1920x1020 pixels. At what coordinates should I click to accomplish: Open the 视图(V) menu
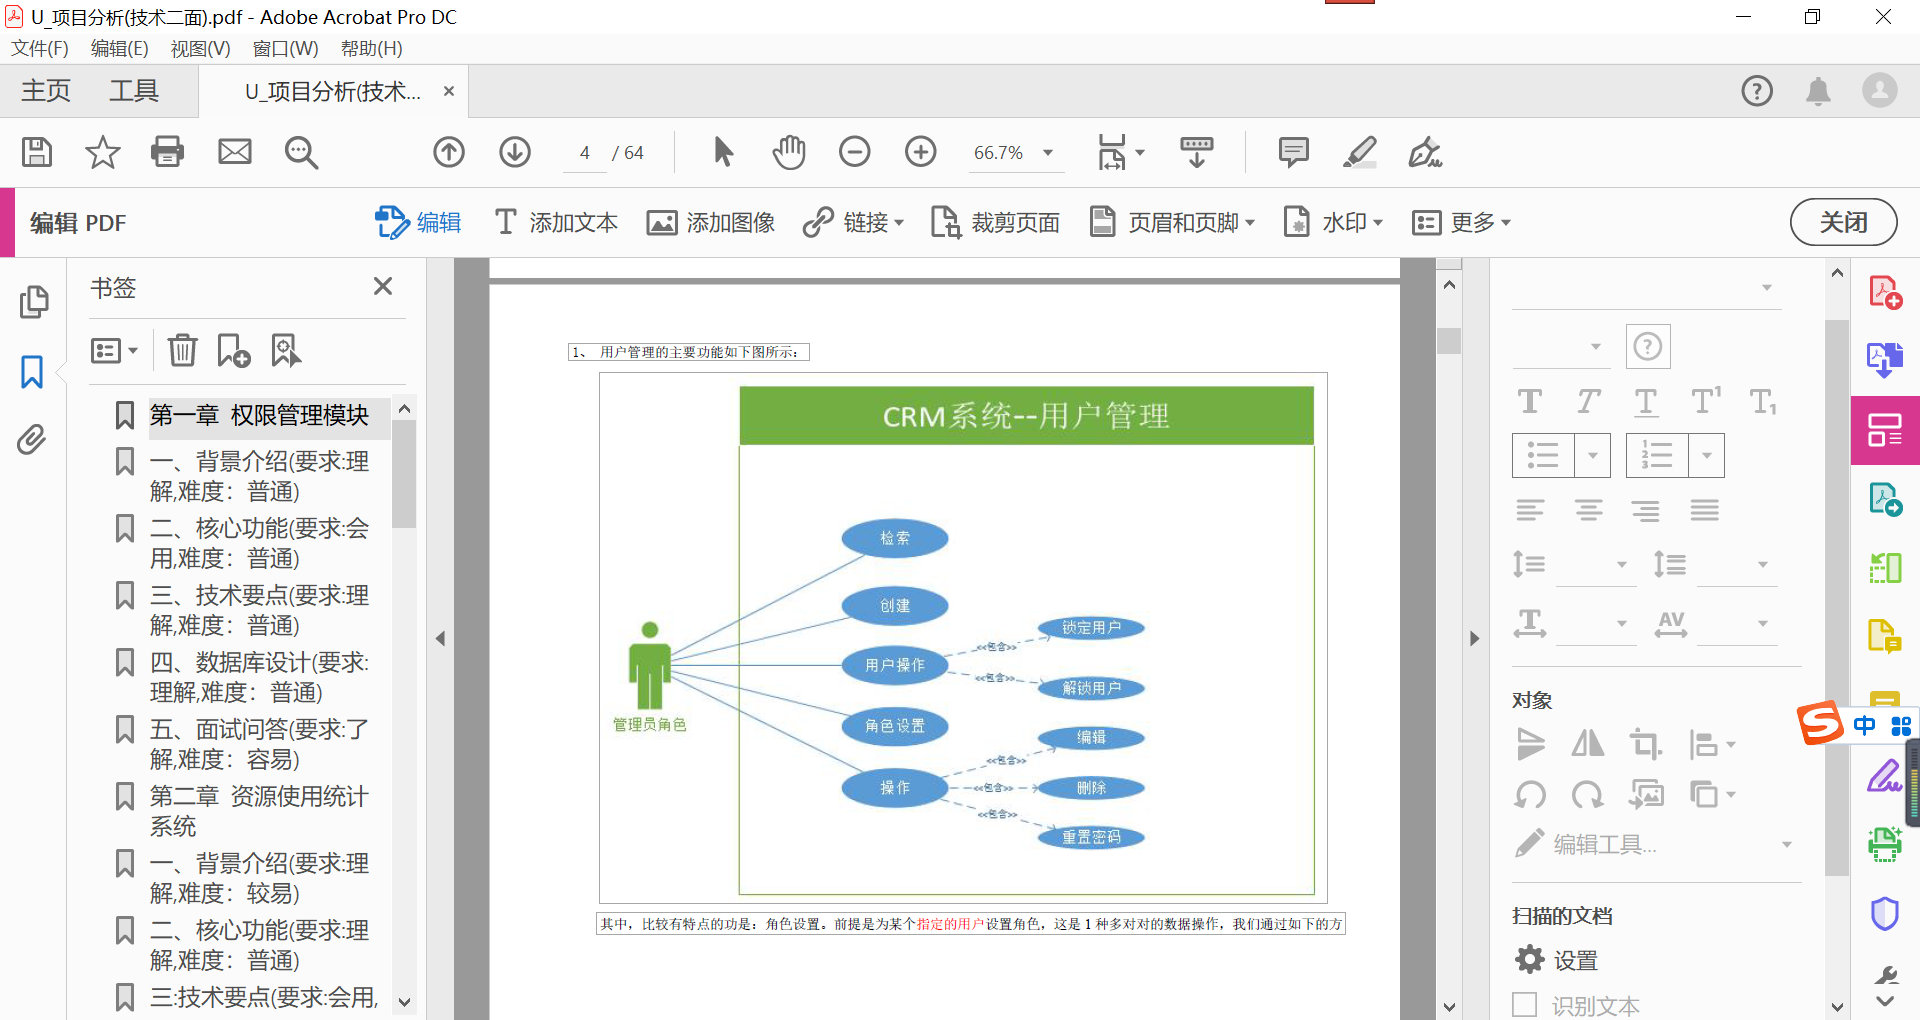pos(200,48)
